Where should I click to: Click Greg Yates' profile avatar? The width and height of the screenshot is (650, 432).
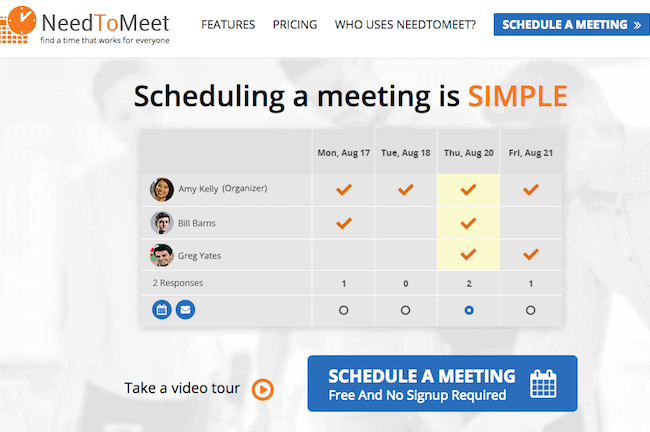162,255
